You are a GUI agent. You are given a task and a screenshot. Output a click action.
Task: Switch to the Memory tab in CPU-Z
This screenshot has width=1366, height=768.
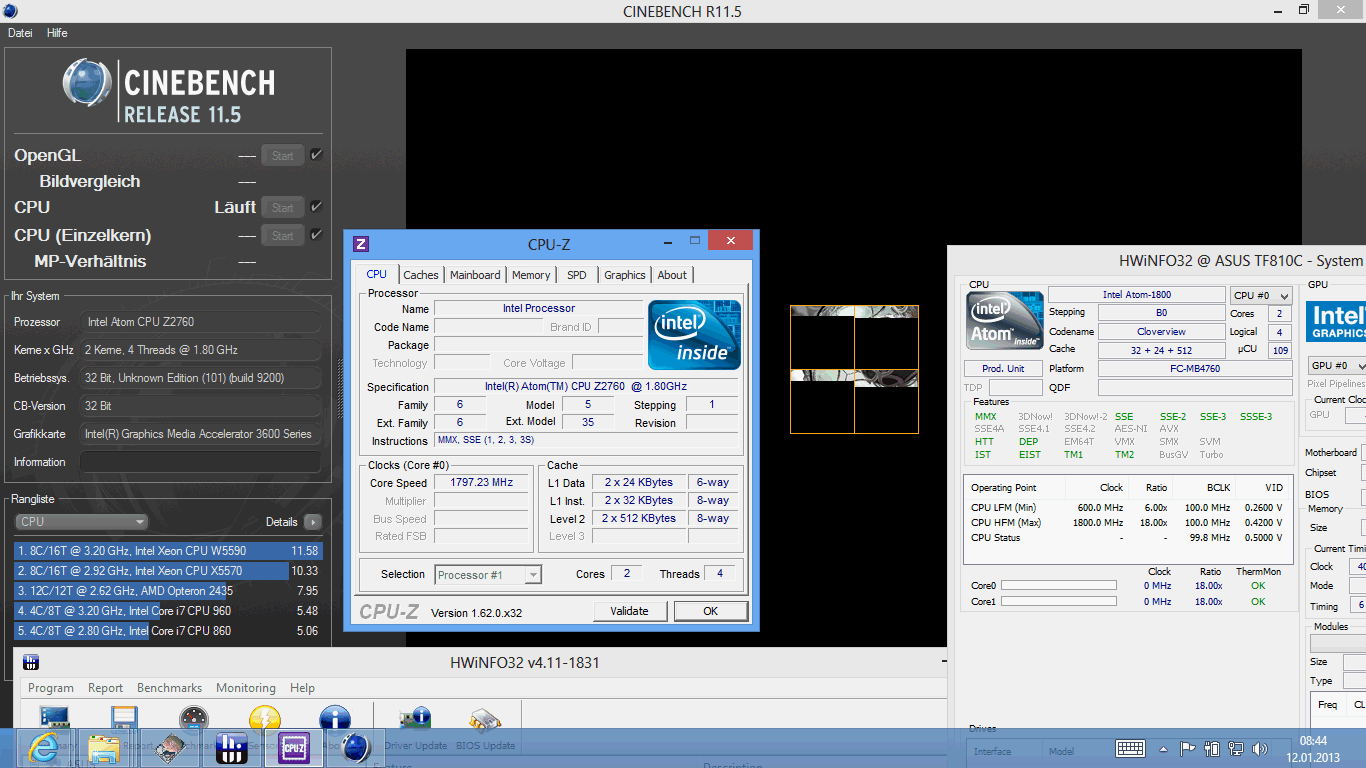[531, 275]
